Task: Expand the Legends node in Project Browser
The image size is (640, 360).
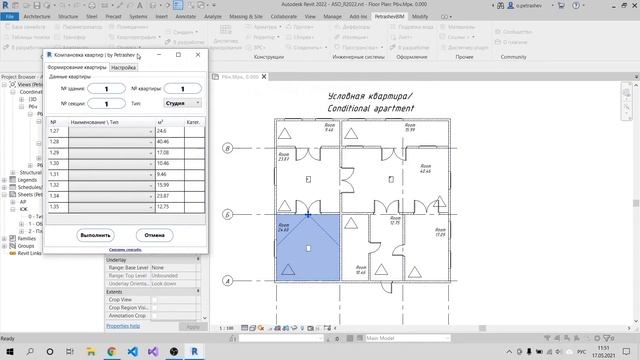Action: point(4,180)
